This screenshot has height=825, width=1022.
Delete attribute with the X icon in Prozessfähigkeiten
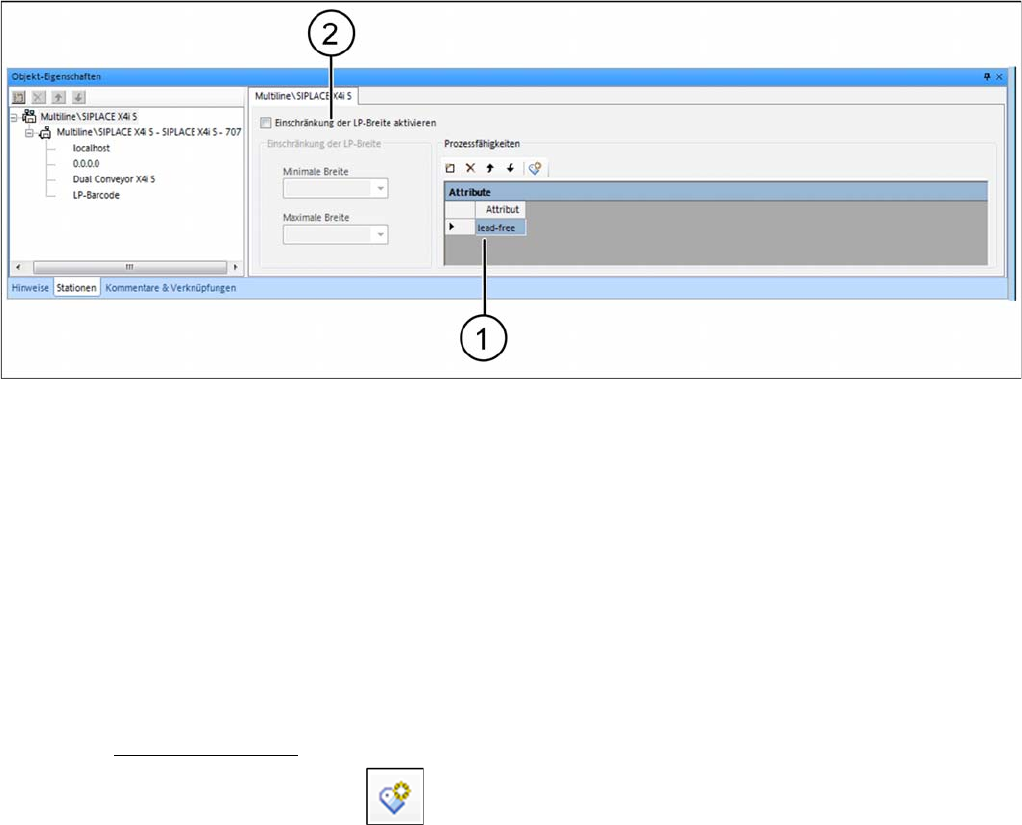click(x=470, y=168)
